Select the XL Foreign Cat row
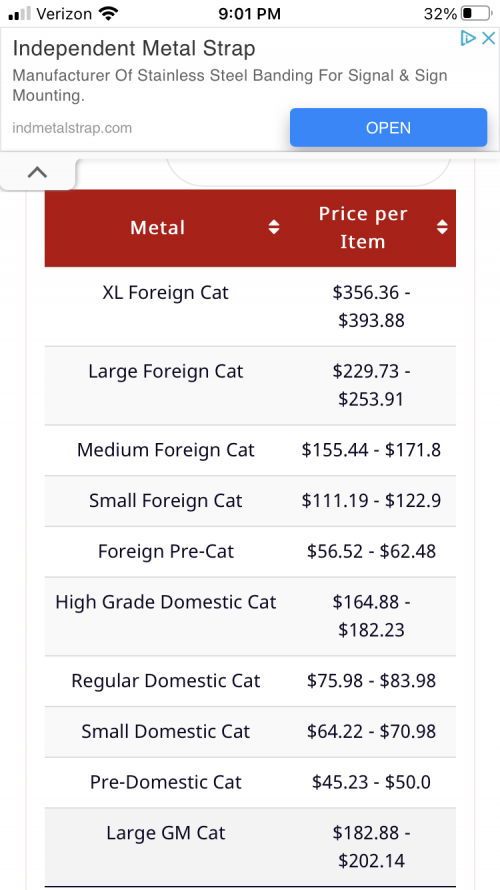Image resolution: width=500 pixels, height=890 pixels. (250, 307)
